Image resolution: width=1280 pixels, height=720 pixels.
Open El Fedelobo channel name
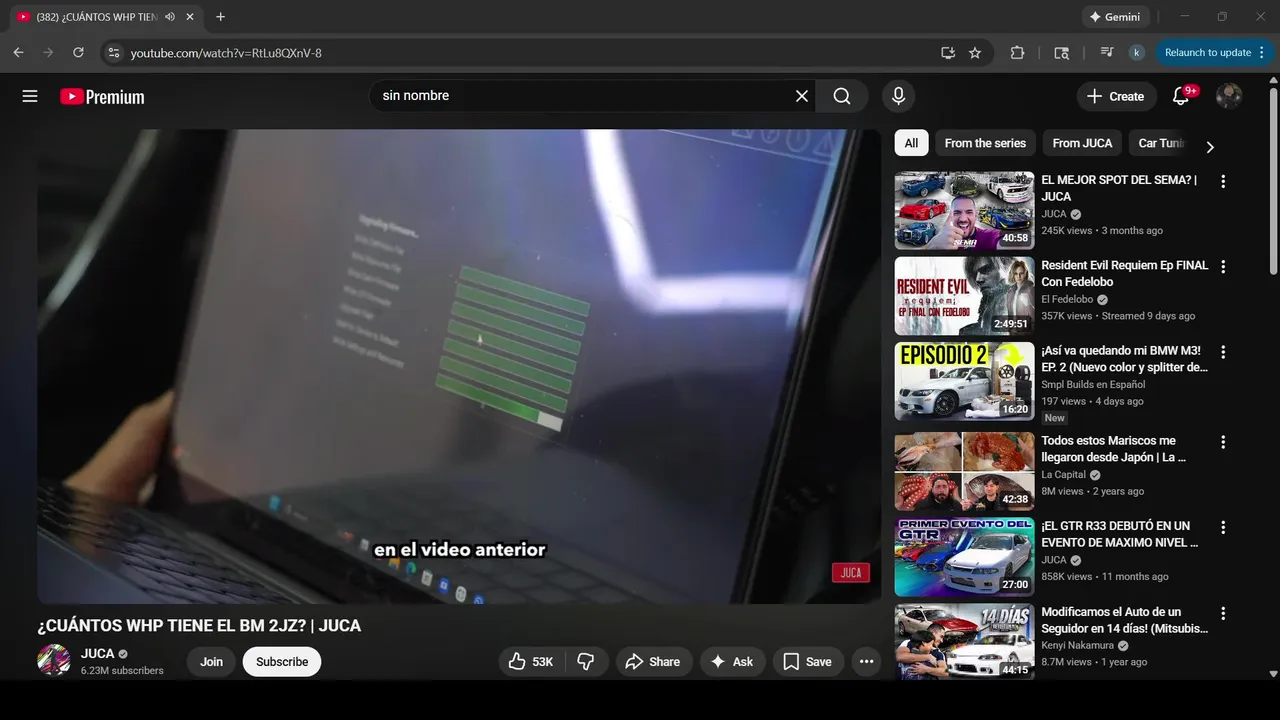click(1067, 299)
